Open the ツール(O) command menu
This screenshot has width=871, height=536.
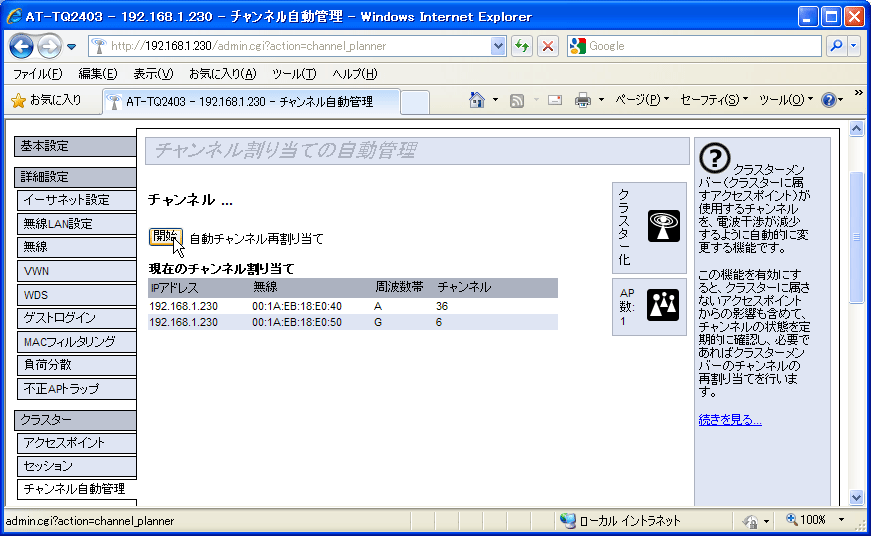[x=785, y=100]
